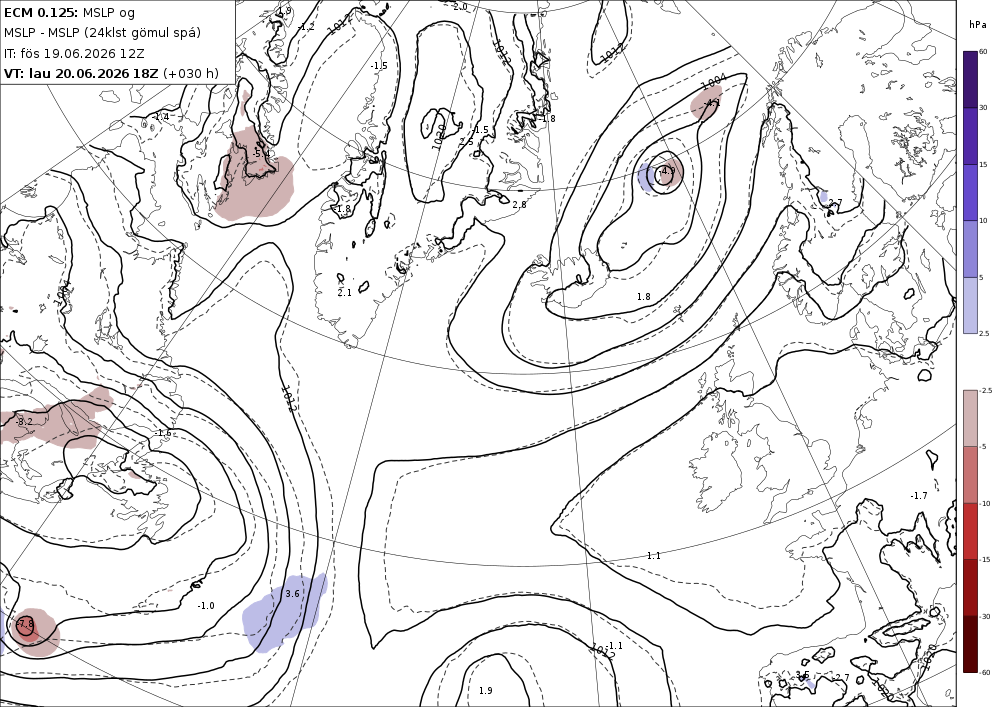The image size is (1000, 707).
Task: Select the '2.1' difference value
Action: click(344, 293)
